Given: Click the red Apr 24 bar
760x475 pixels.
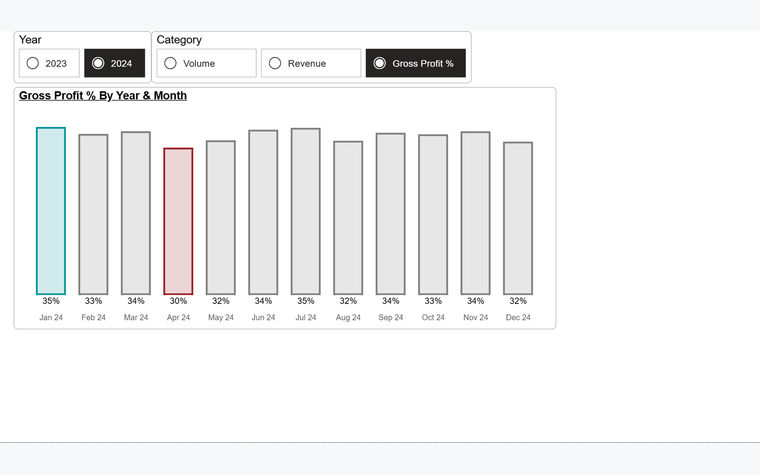Looking at the screenshot, I should tap(178, 221).
